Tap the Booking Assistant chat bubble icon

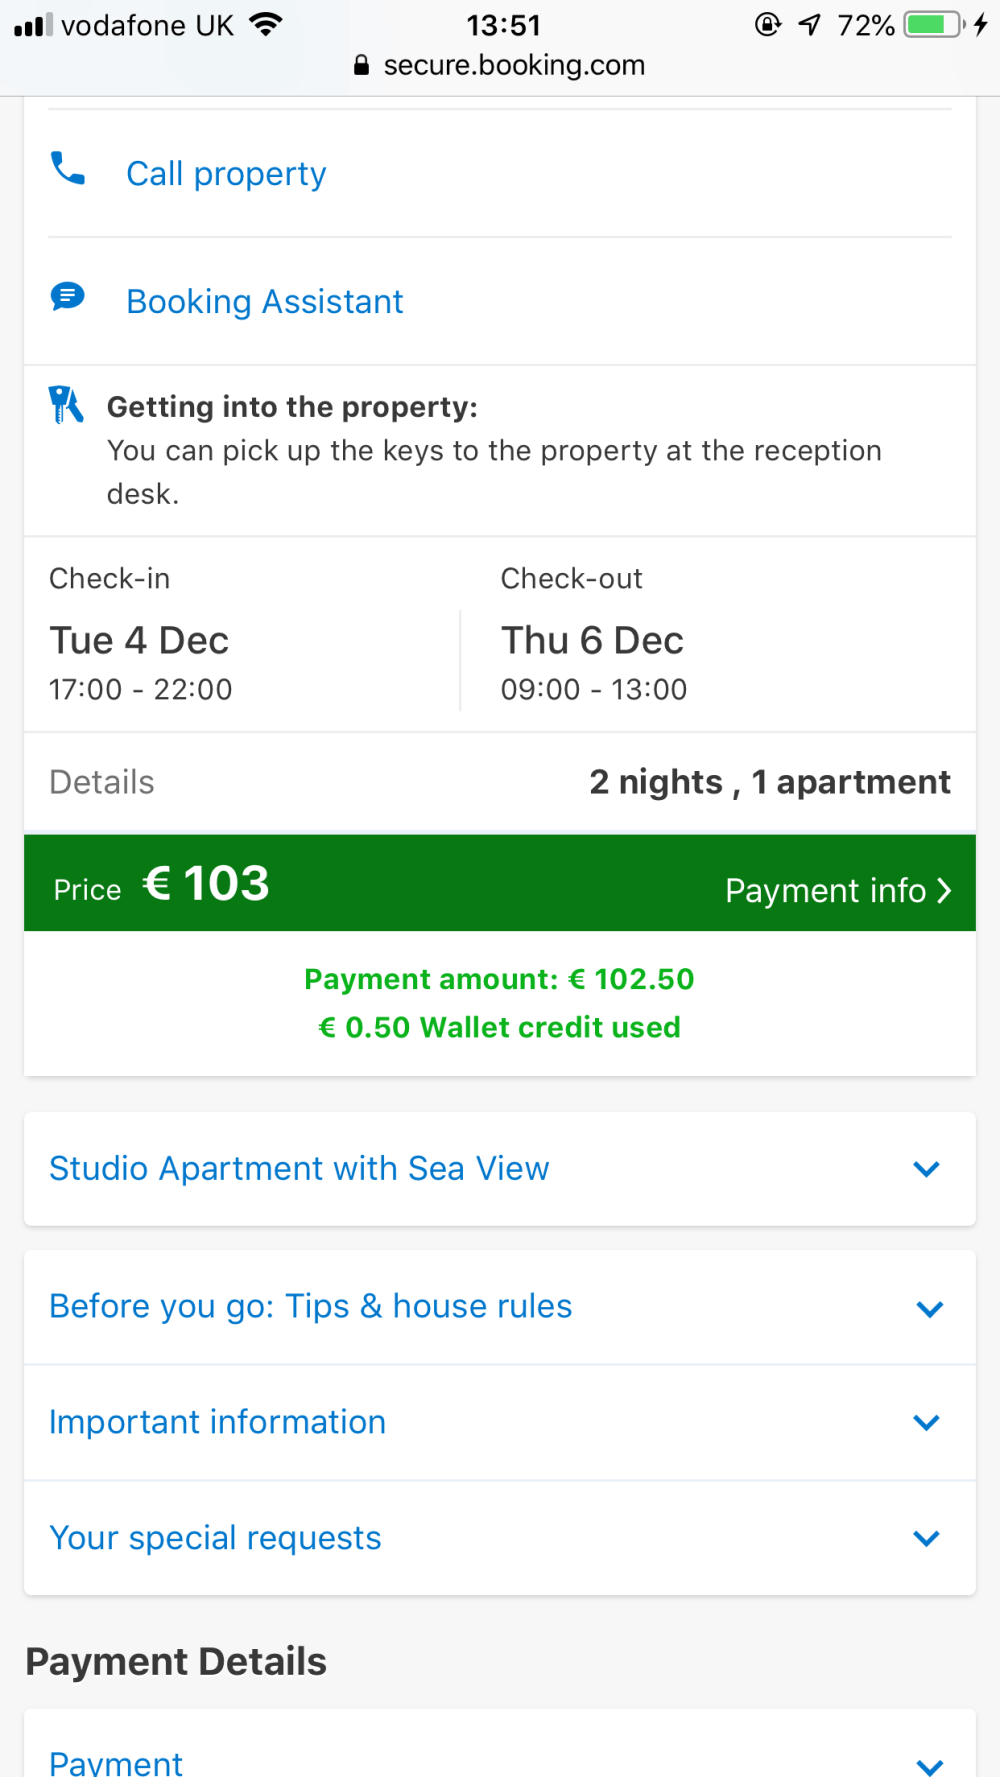click(68, 297)
